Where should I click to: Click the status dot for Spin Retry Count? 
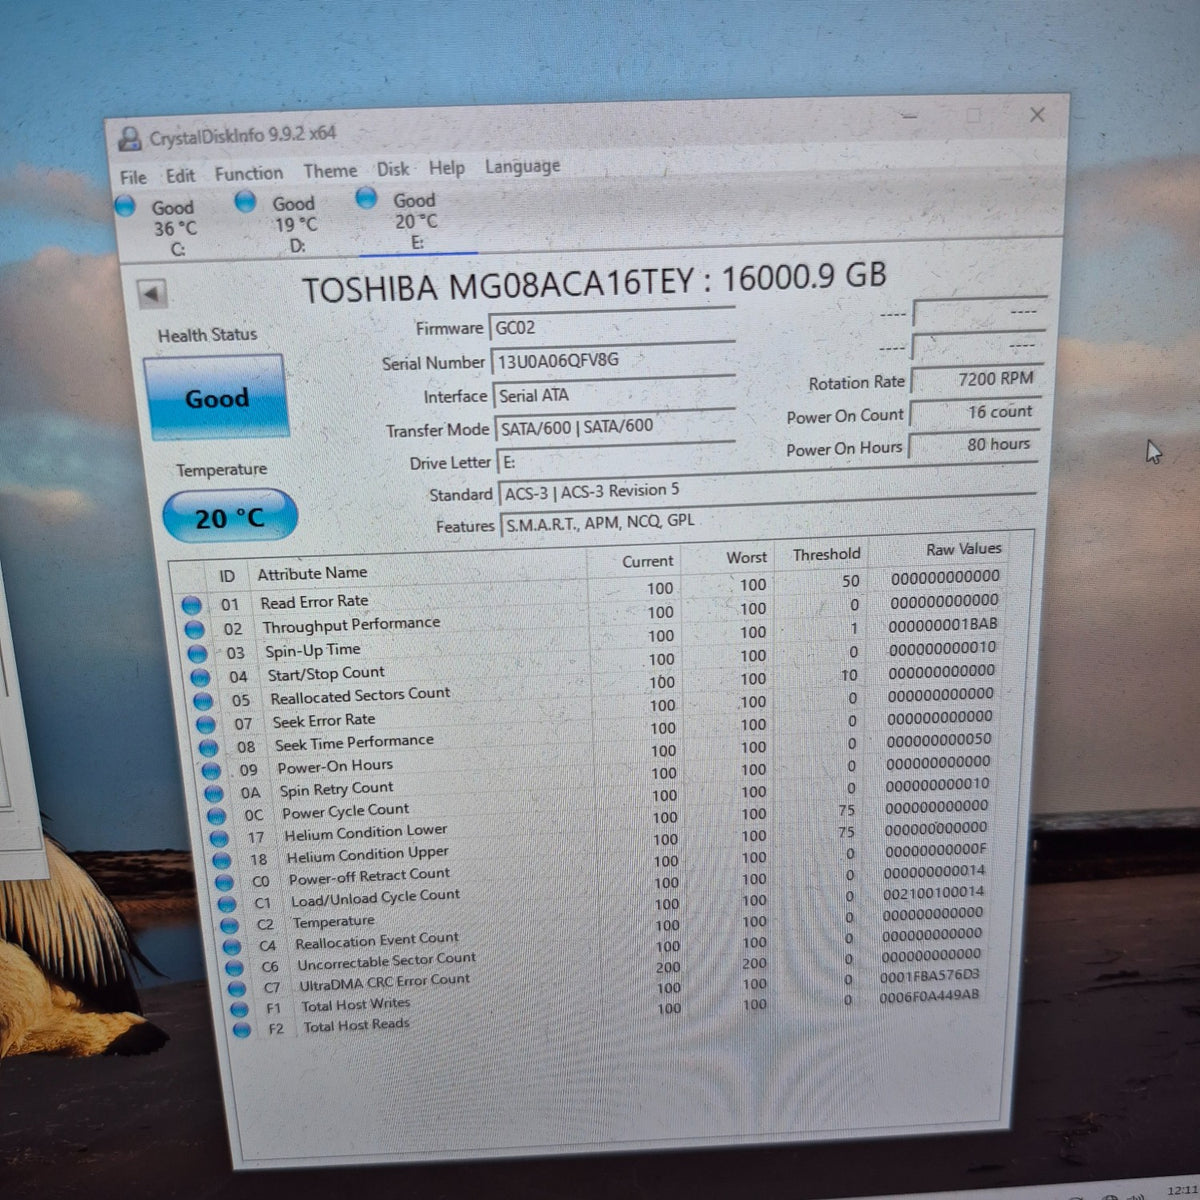pos(214,794)
